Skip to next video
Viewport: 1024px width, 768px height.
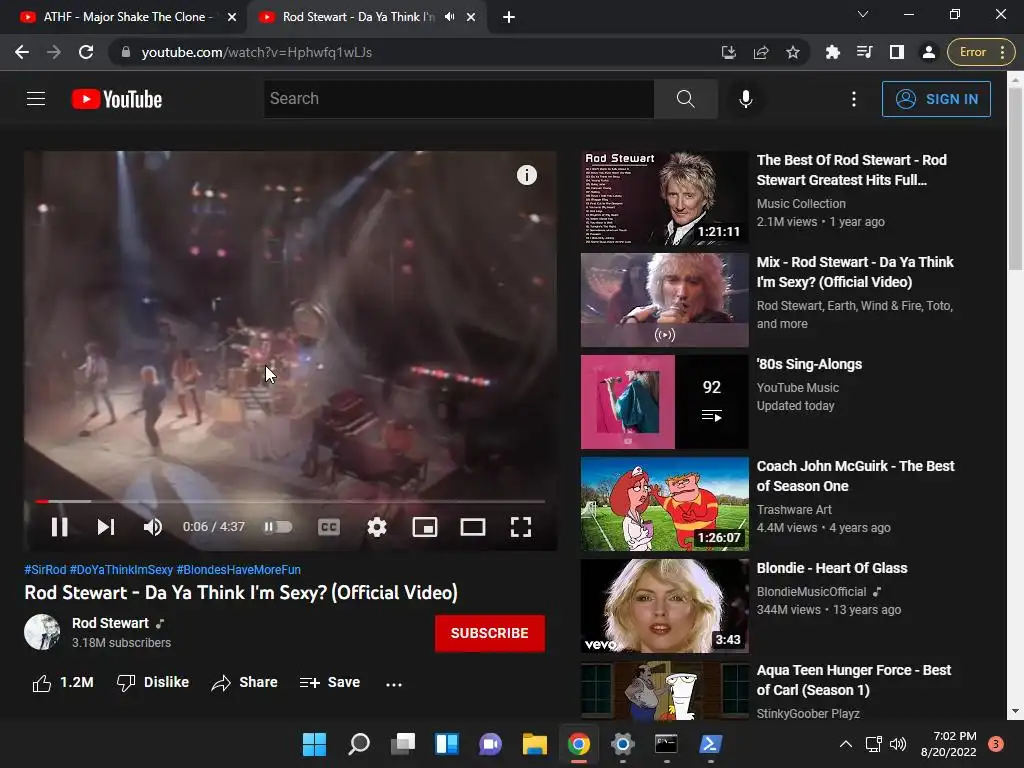tap(106, 527)
